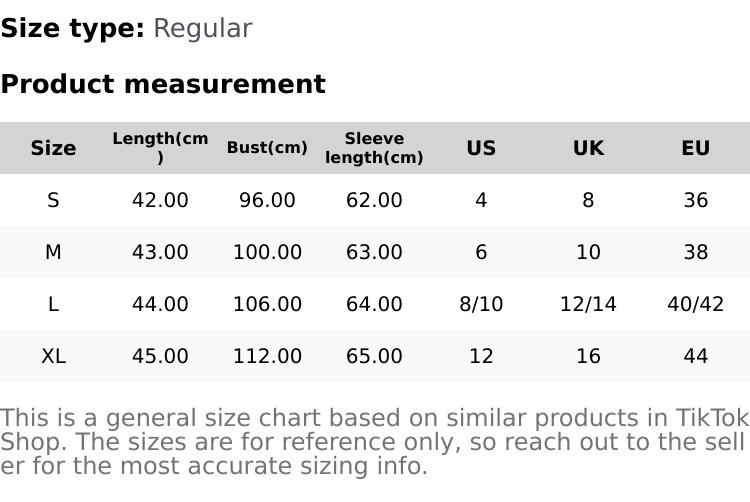Select the XL size row label
This screenshot has width=750, height=502.
click(53, 356)
